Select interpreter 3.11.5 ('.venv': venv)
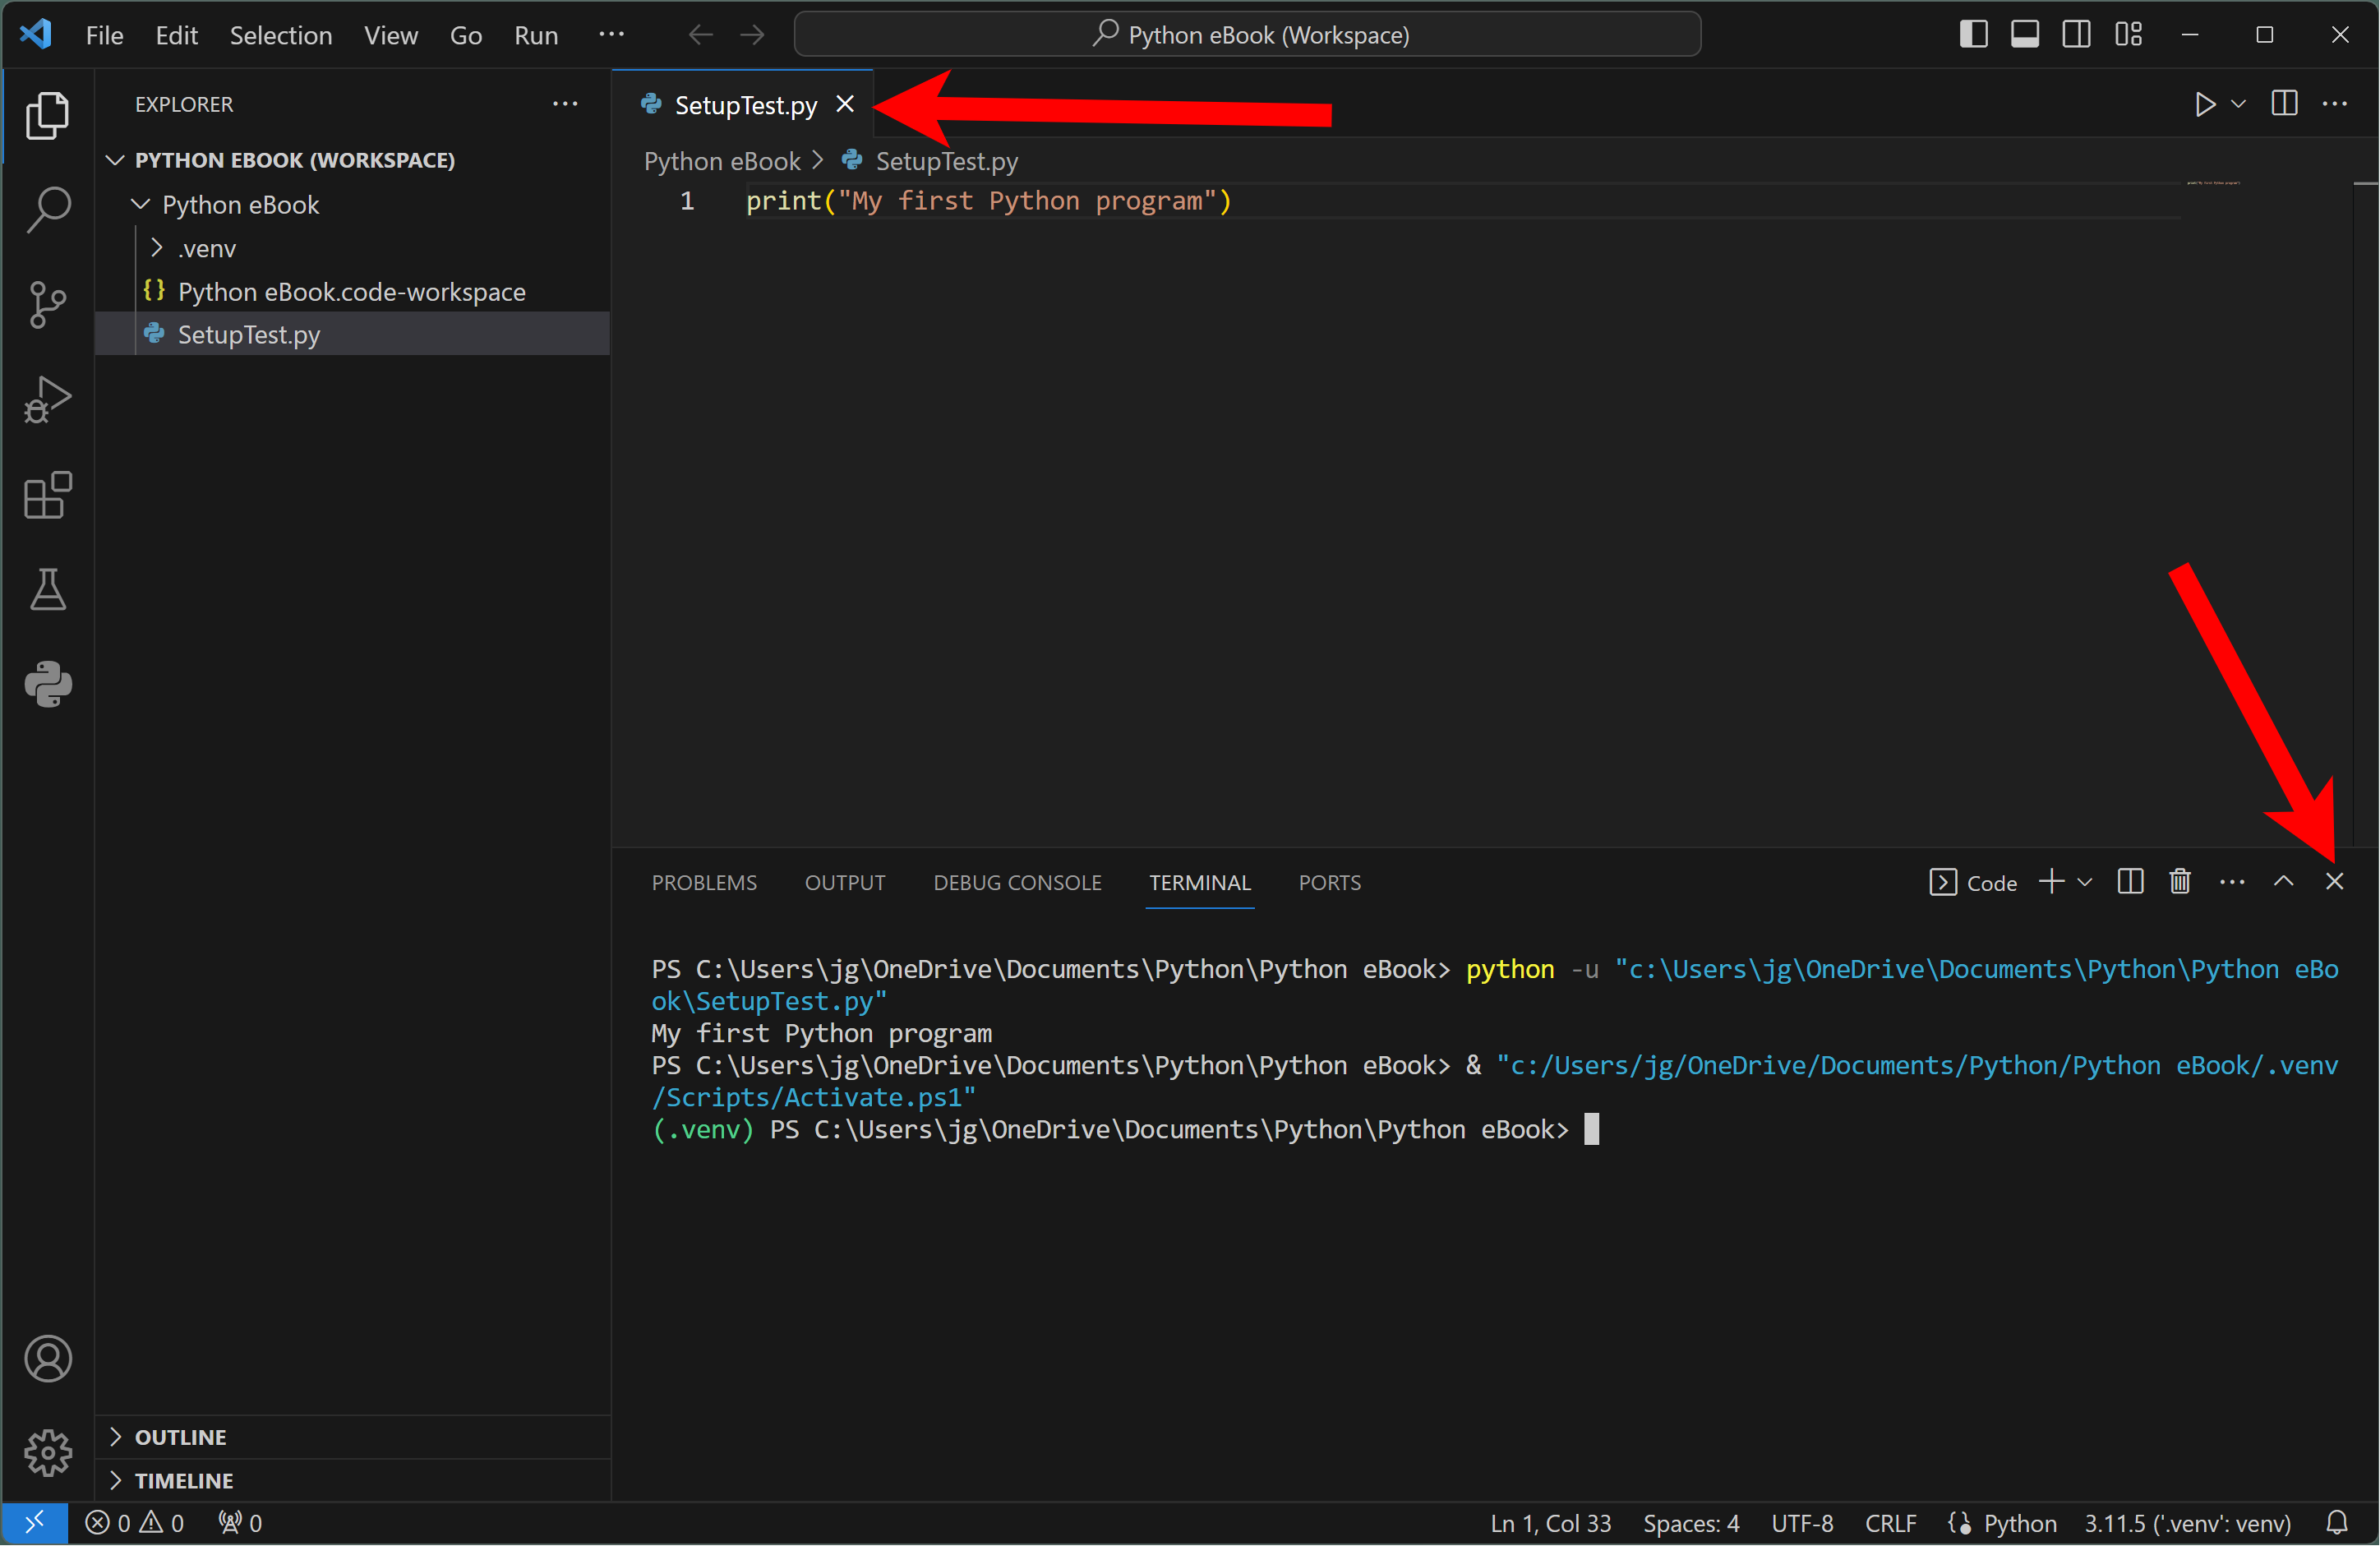 pos(2187,1523)
